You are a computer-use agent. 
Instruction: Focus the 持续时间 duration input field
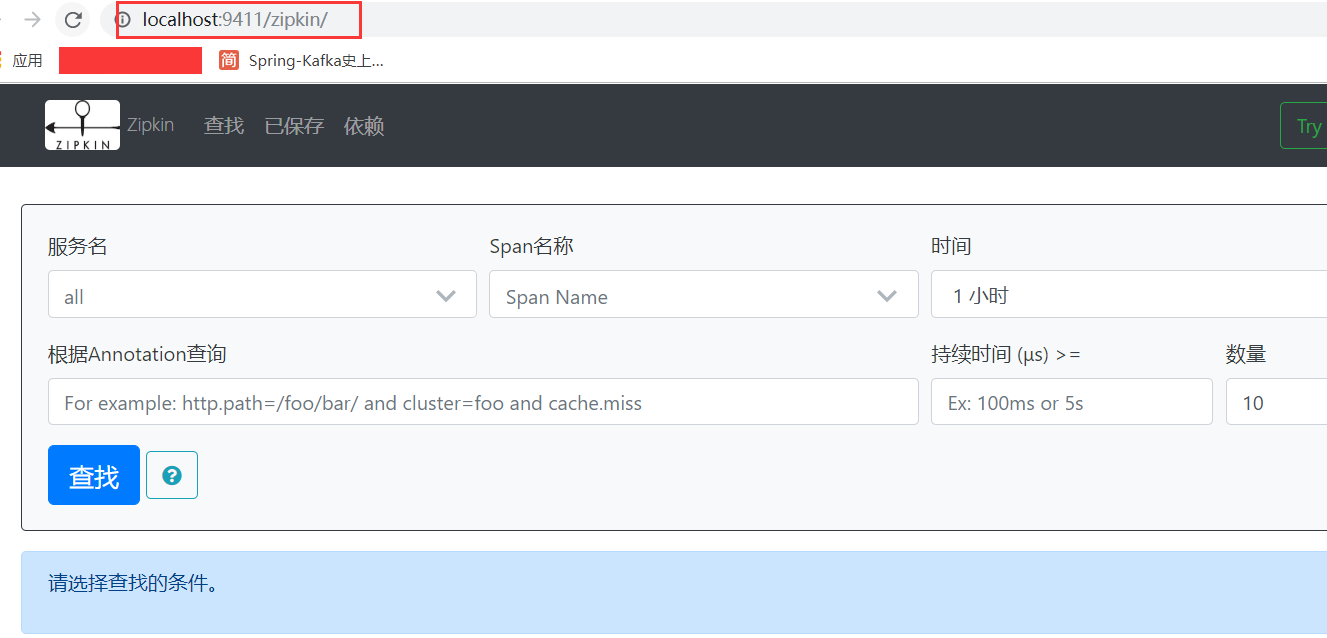(1072, 401)
